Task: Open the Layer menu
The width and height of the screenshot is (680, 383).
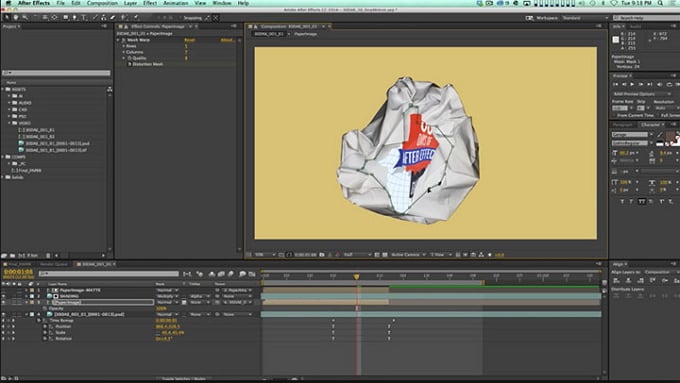Action: pos(130,3)
